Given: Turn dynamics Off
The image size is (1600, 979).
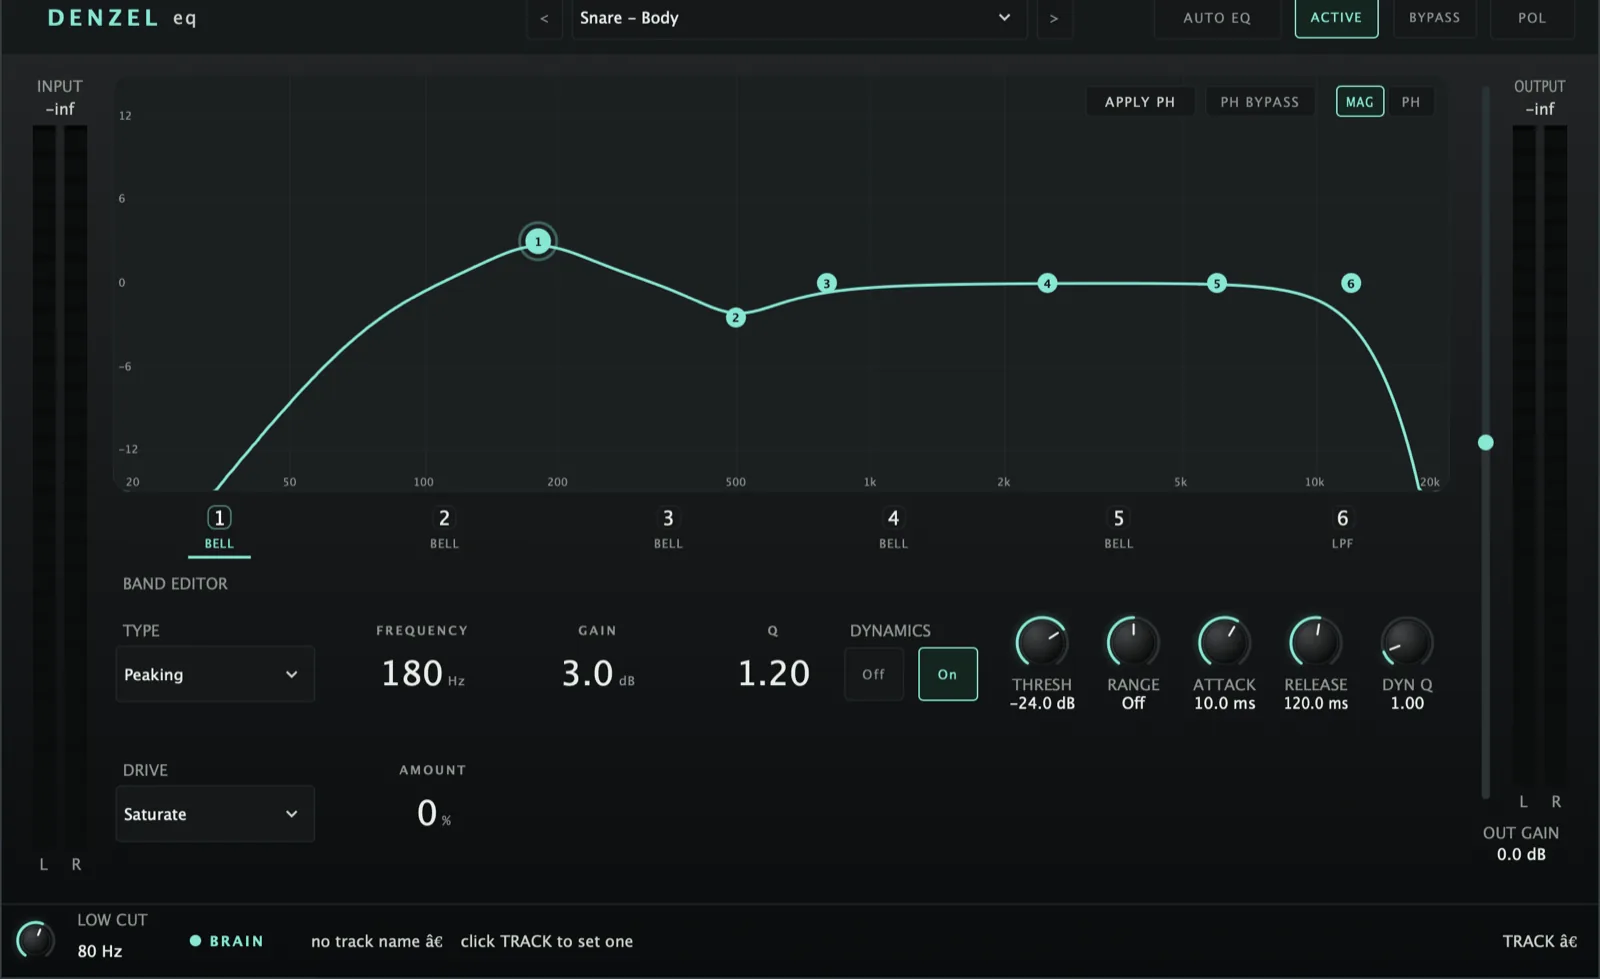Looking at the screenshot, I should point(874,674).
